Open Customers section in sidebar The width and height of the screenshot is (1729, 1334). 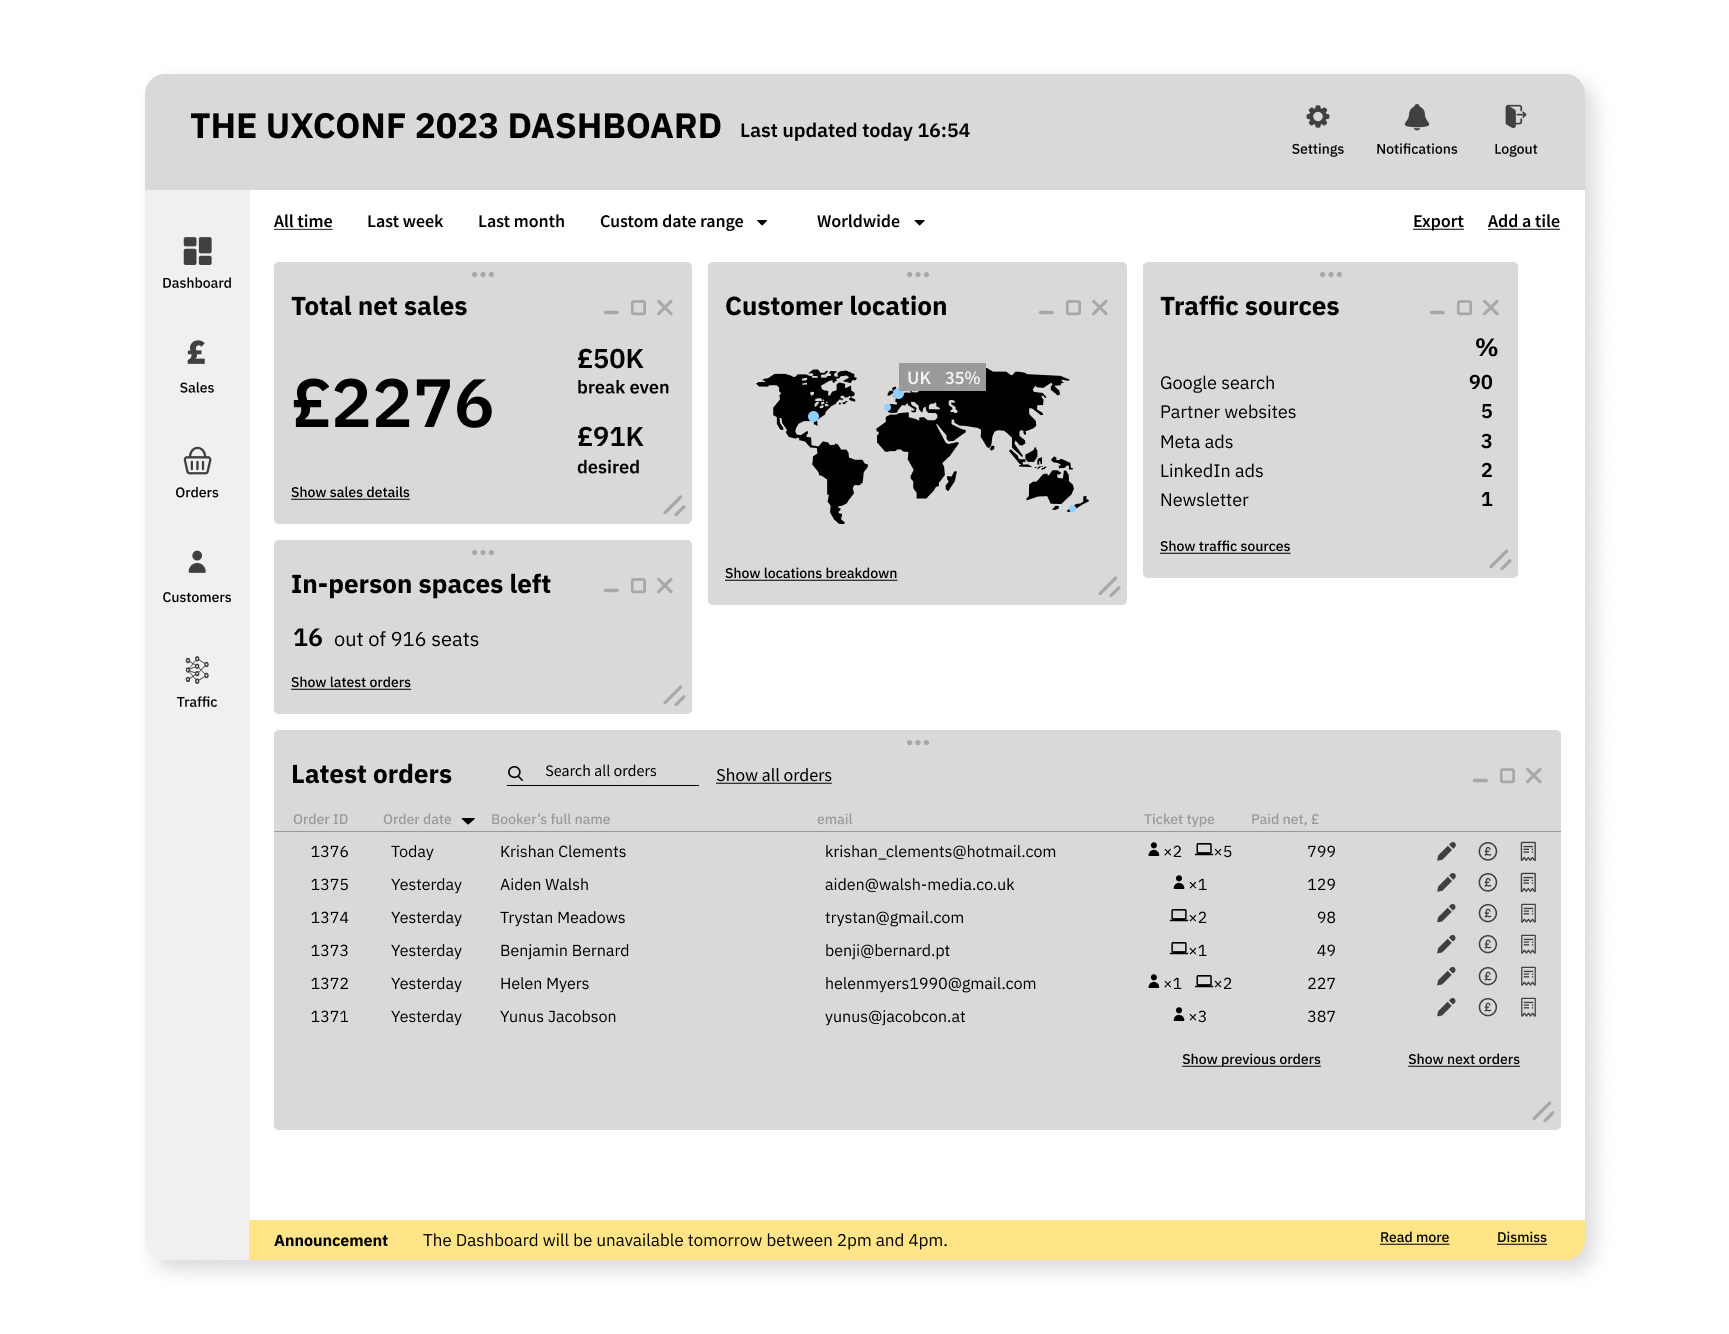coord(197,577)
